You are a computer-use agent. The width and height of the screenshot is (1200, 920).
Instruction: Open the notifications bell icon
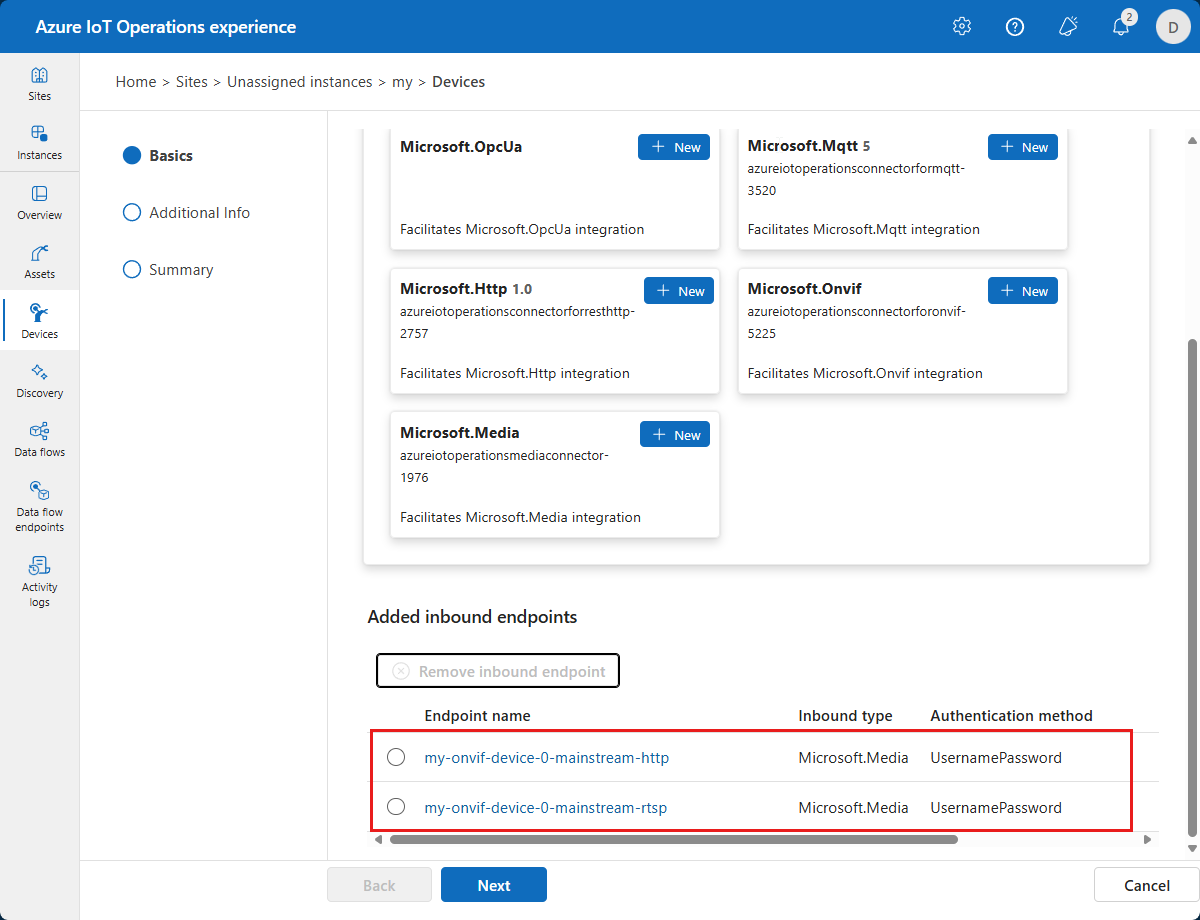point(1121,27)
